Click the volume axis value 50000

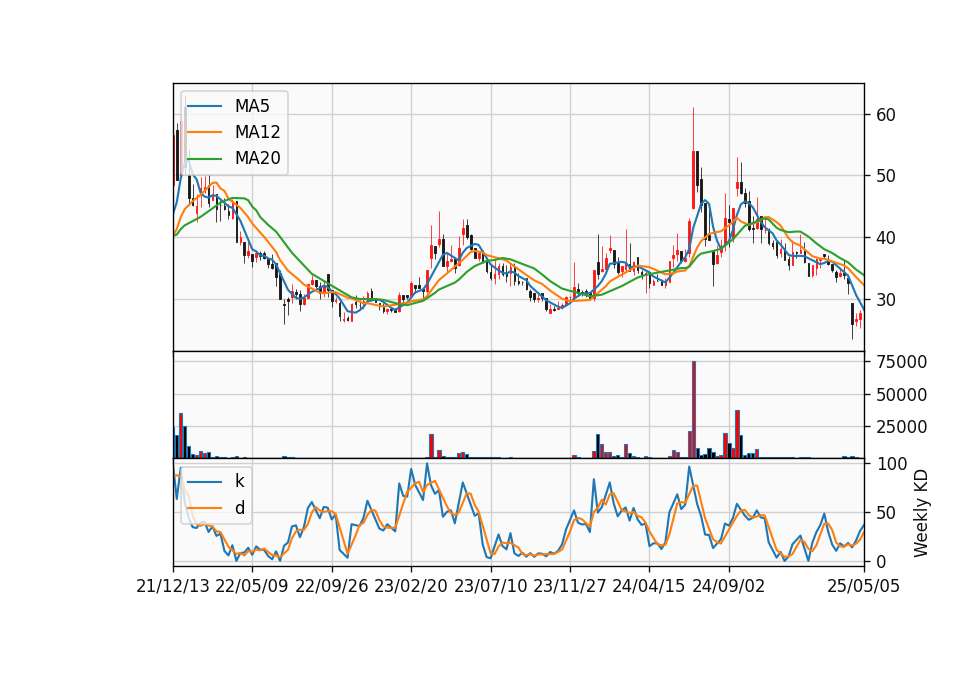(x=901, y=395)
